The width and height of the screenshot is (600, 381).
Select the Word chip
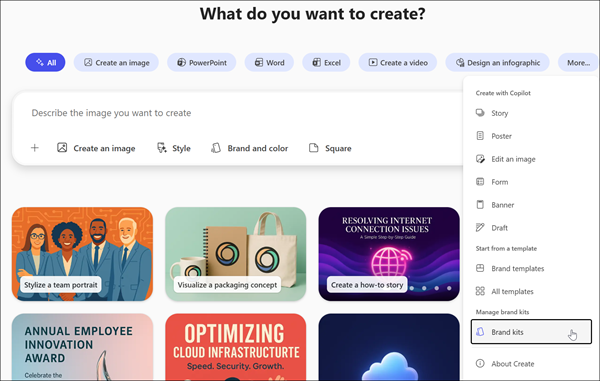pyautogui.click(x=269, y=62)
